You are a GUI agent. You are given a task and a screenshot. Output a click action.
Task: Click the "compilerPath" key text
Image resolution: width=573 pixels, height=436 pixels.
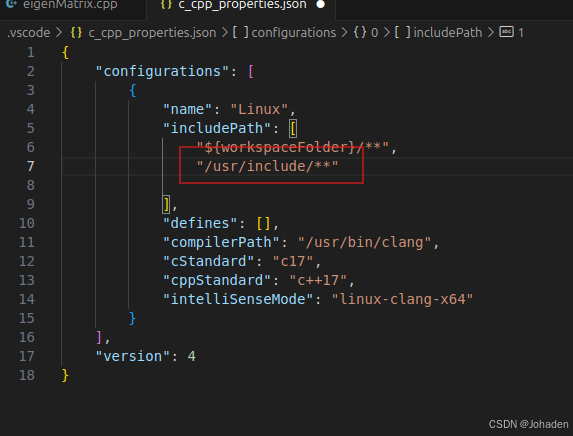pyautogui.click(x=221, y=242)
